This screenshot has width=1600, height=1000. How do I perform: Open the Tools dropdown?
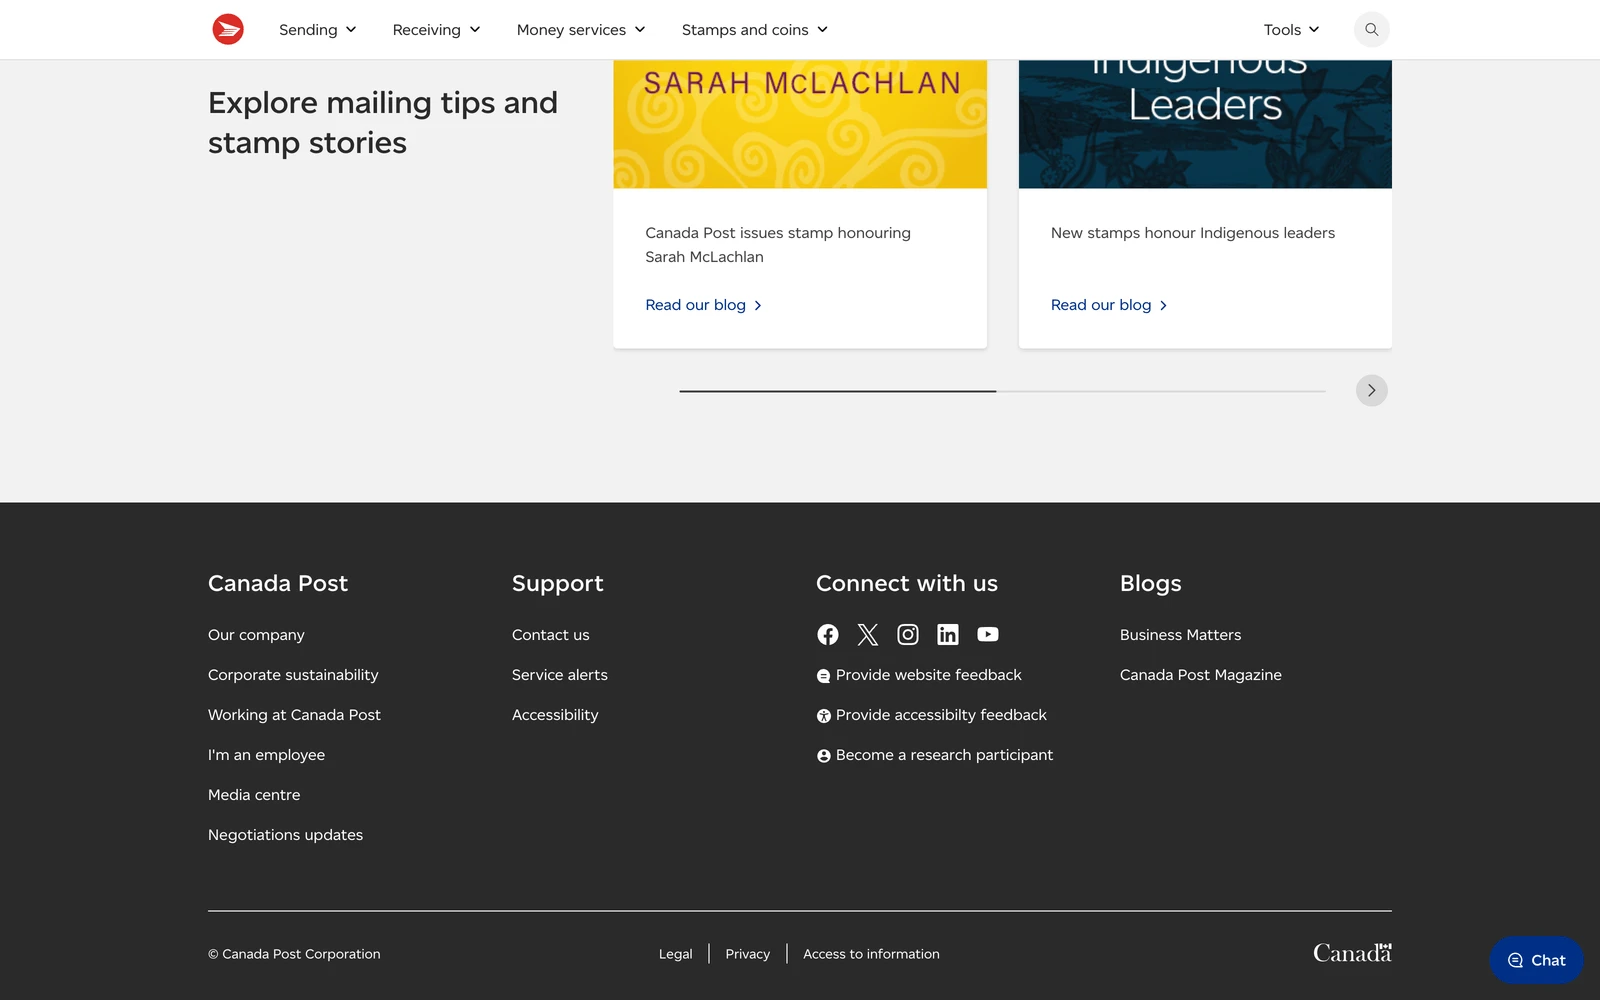click(1291, 30)
